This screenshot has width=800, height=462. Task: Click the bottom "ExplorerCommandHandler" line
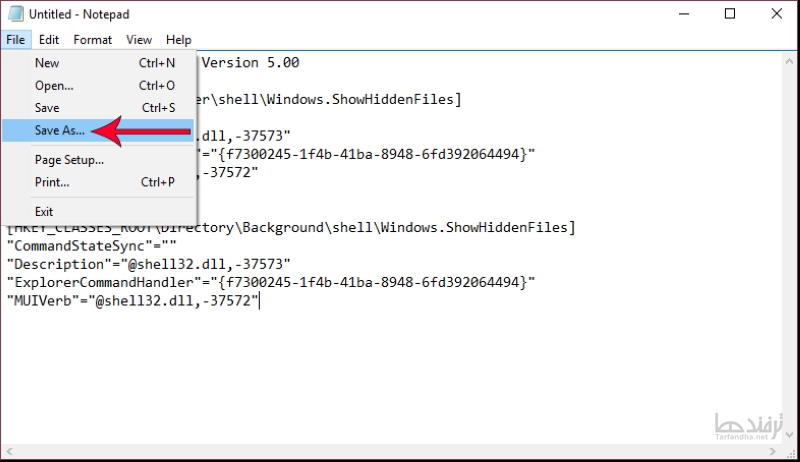tap(271, 283)
